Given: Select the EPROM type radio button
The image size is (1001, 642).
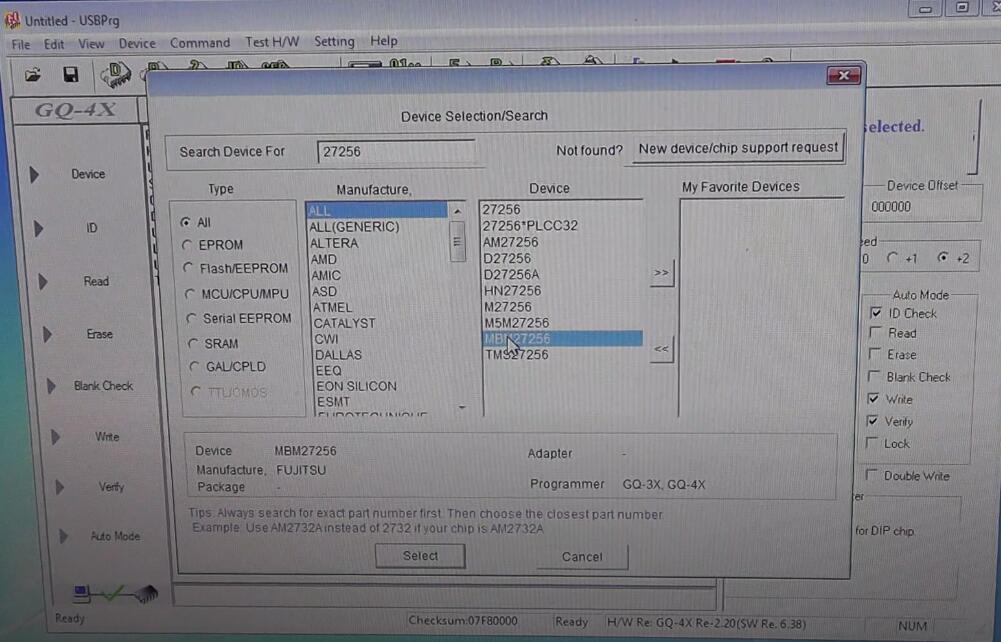Looking at the screenshot, I should coord(187,244).
